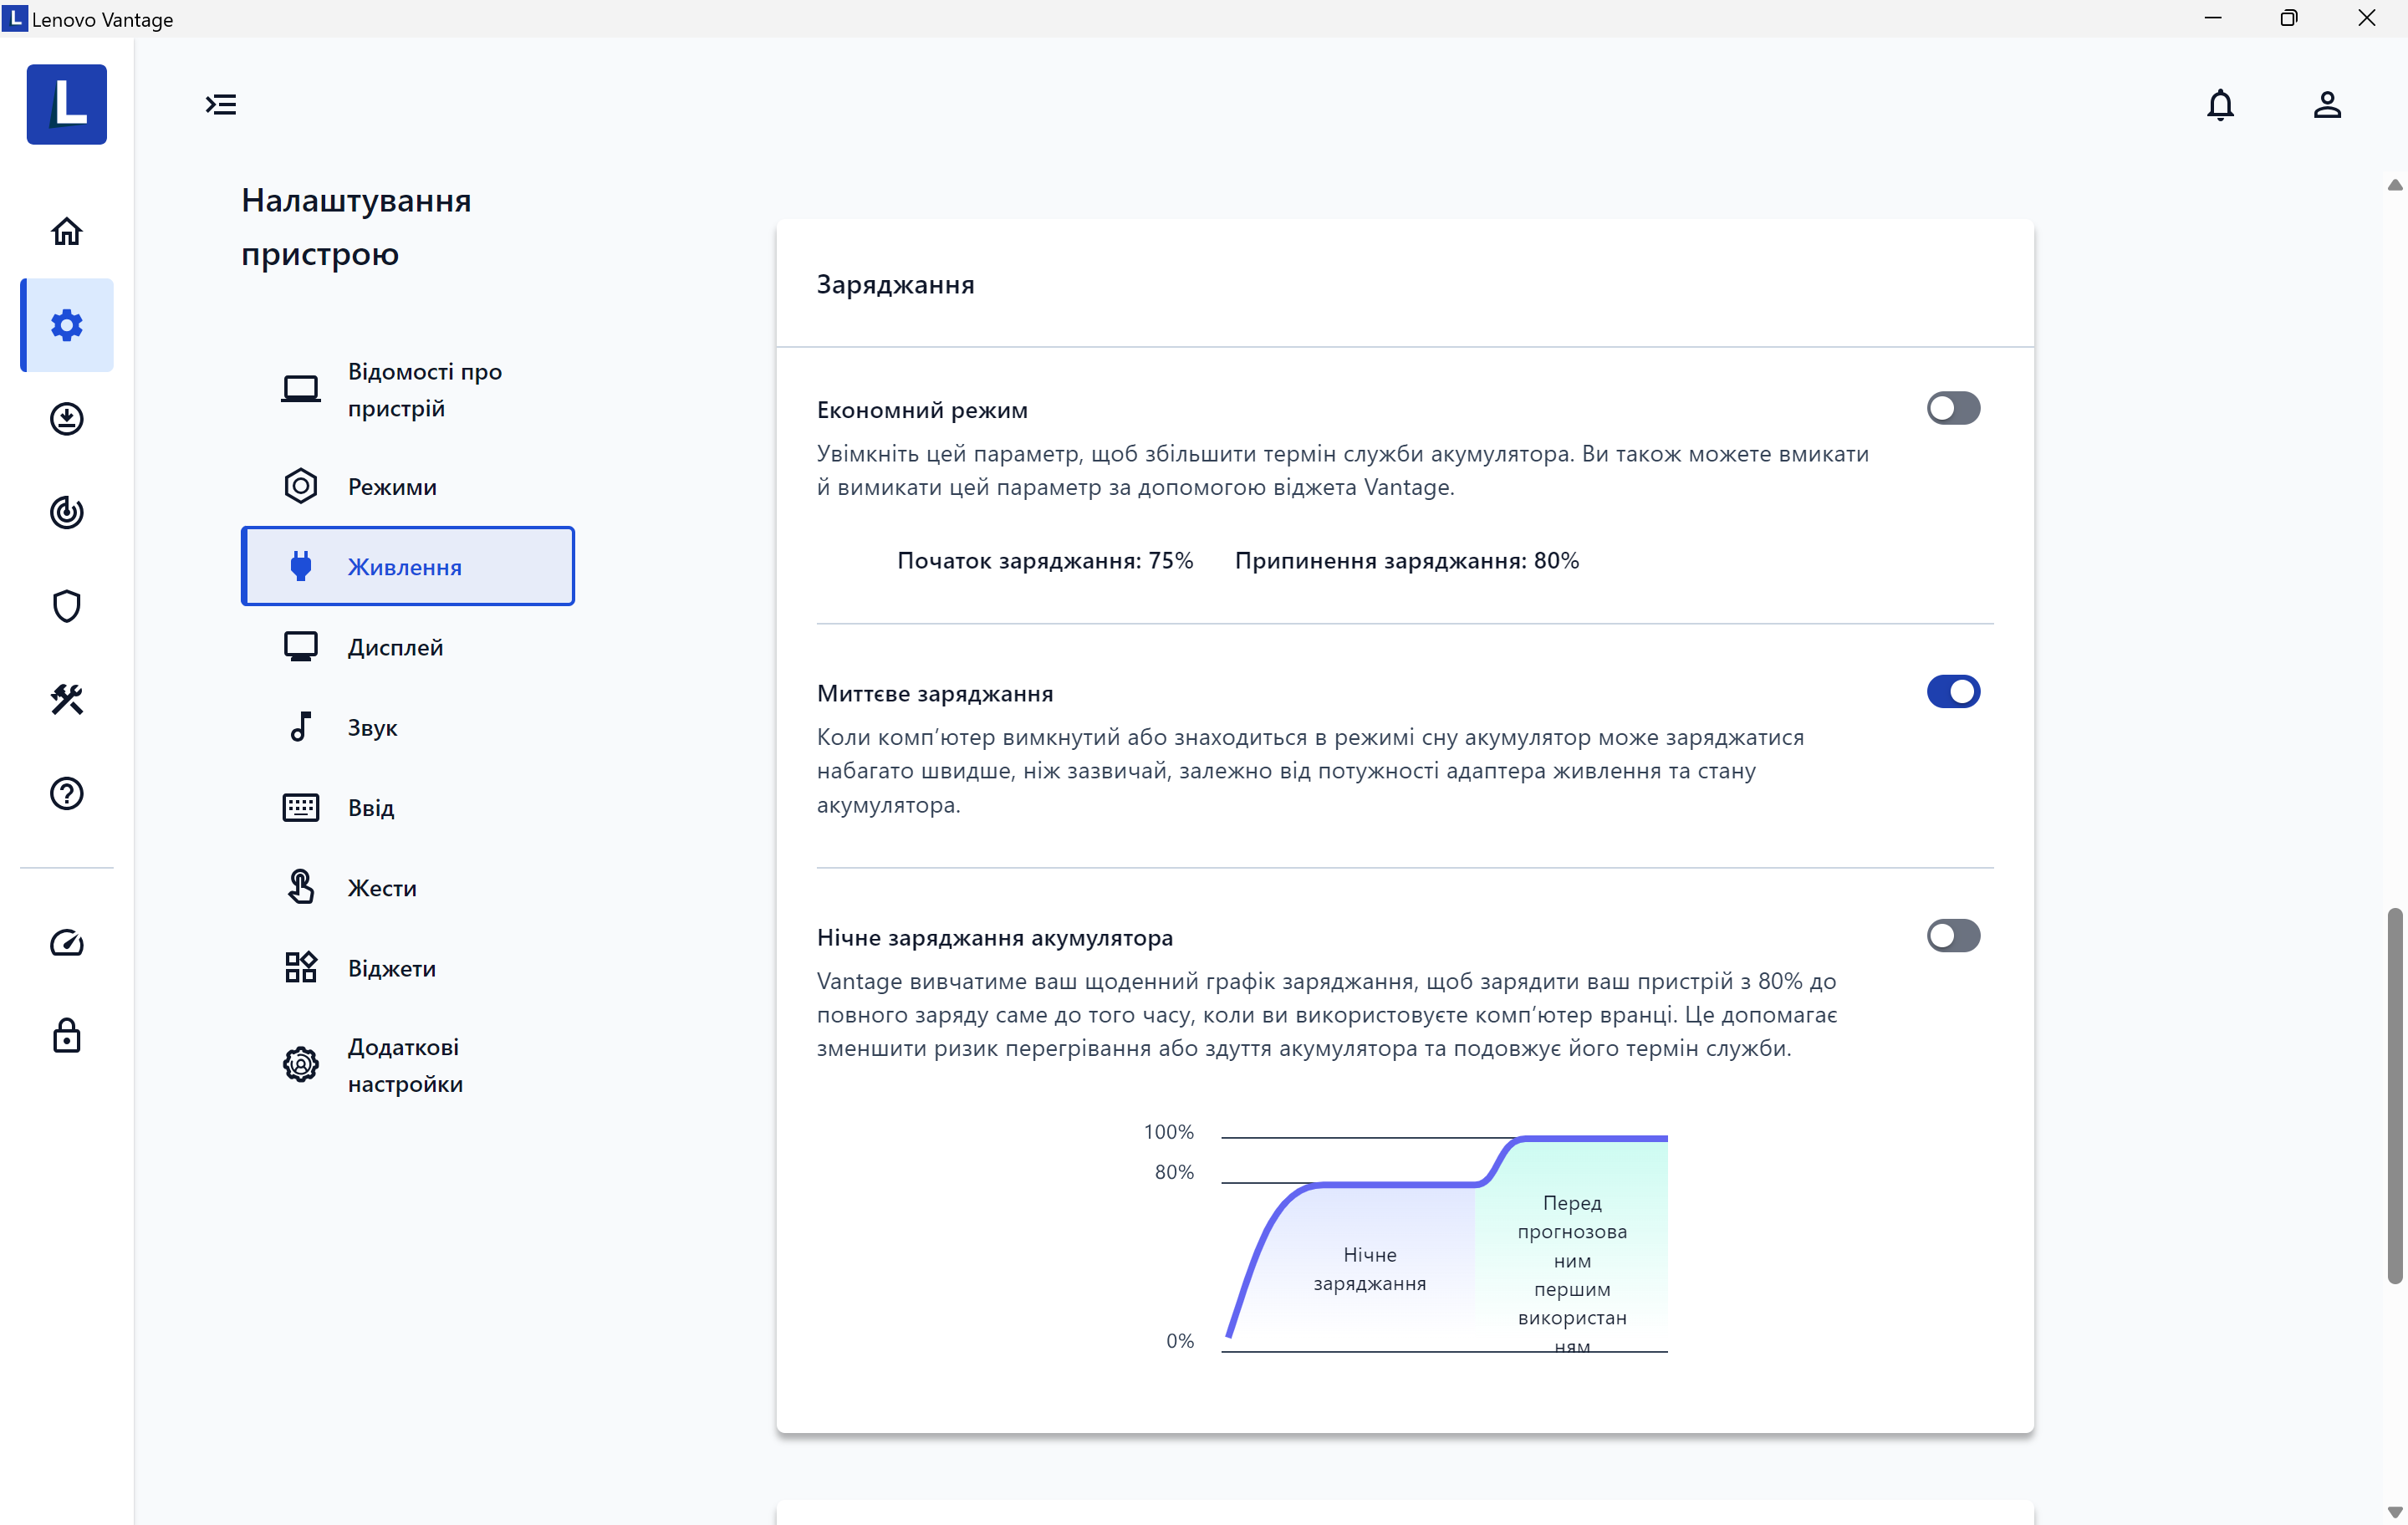This screenshot has height=1525, width=2408.
Task: Go to Відомості про пристрій
Action: click(424, 390)
